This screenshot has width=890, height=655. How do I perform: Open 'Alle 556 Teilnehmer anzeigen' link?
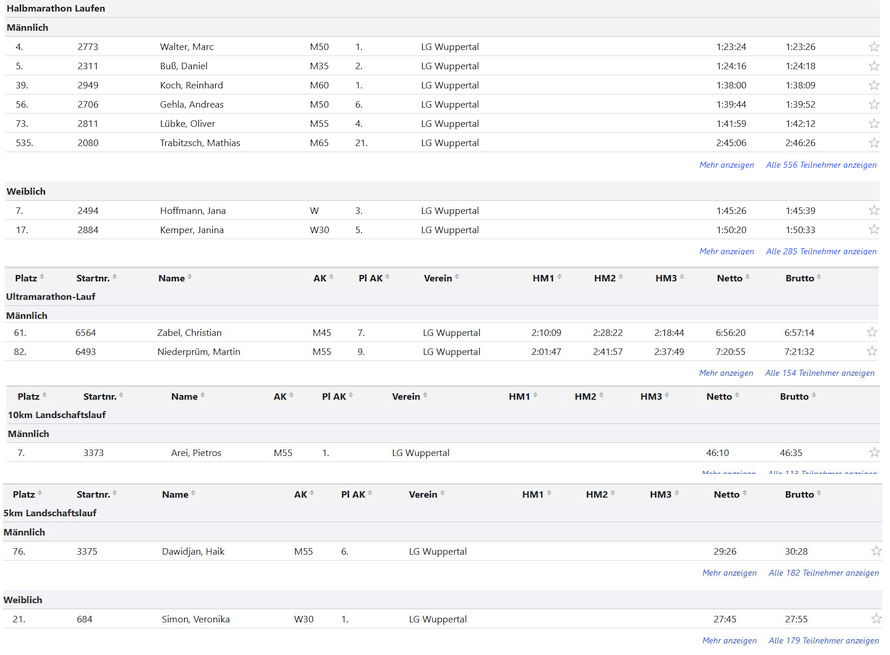(x=821, y=165)
